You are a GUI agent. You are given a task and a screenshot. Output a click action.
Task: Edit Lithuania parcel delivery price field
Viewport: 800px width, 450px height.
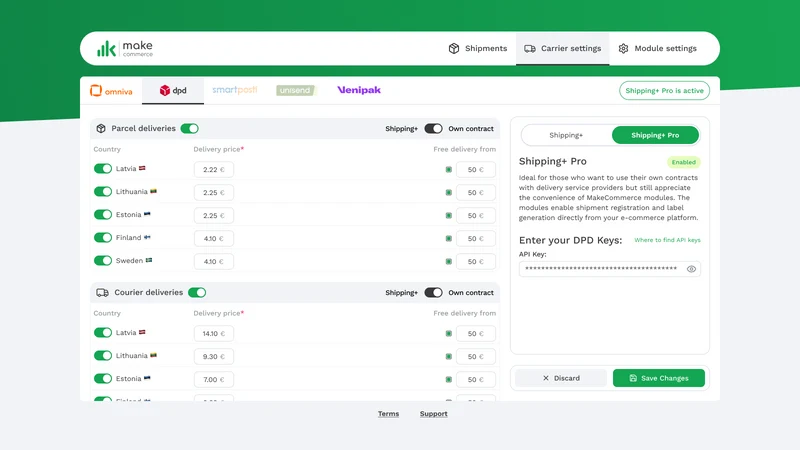(214, 192)
